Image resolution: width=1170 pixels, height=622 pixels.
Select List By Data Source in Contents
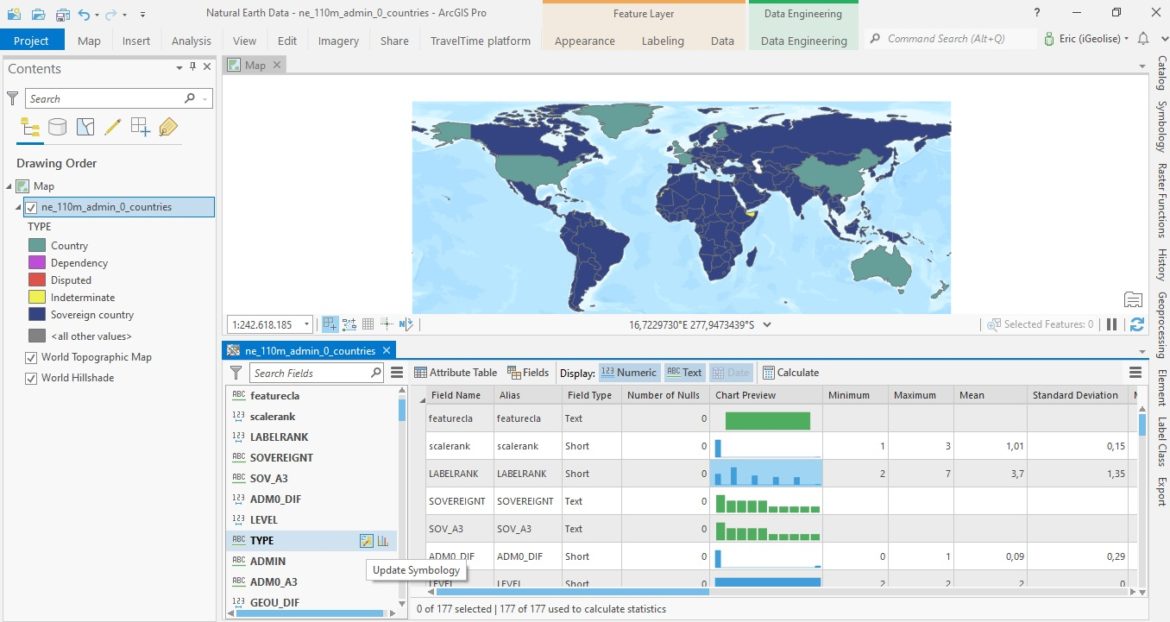[57, 126]
